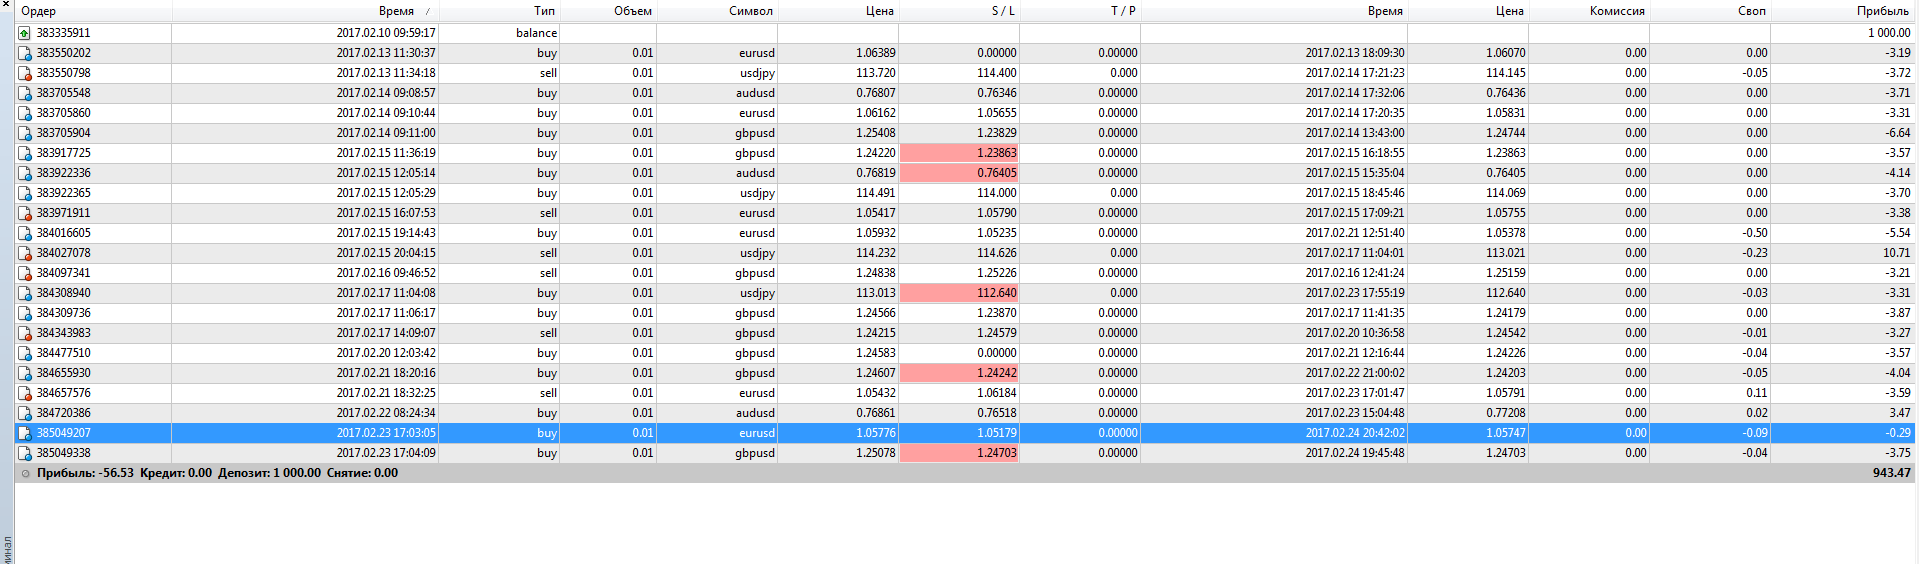The height and width of the screenshot is (564, 1919).
Task: Sort by the S / L column header
Action: (959, 11)
